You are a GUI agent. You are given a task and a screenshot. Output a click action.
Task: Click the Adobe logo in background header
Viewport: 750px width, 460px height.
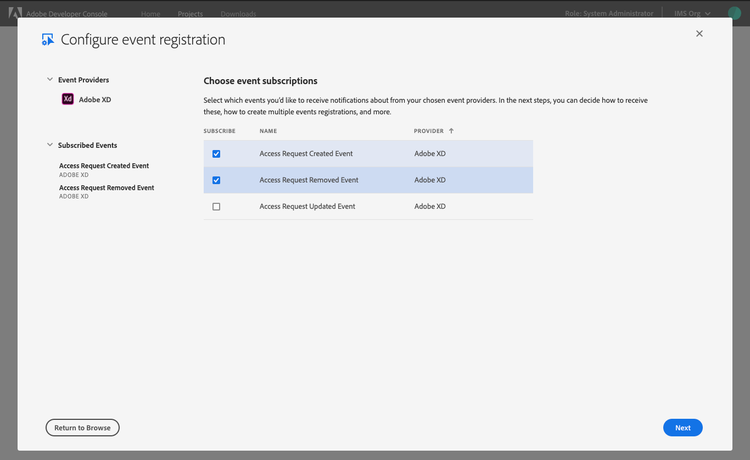pos(15,12)
